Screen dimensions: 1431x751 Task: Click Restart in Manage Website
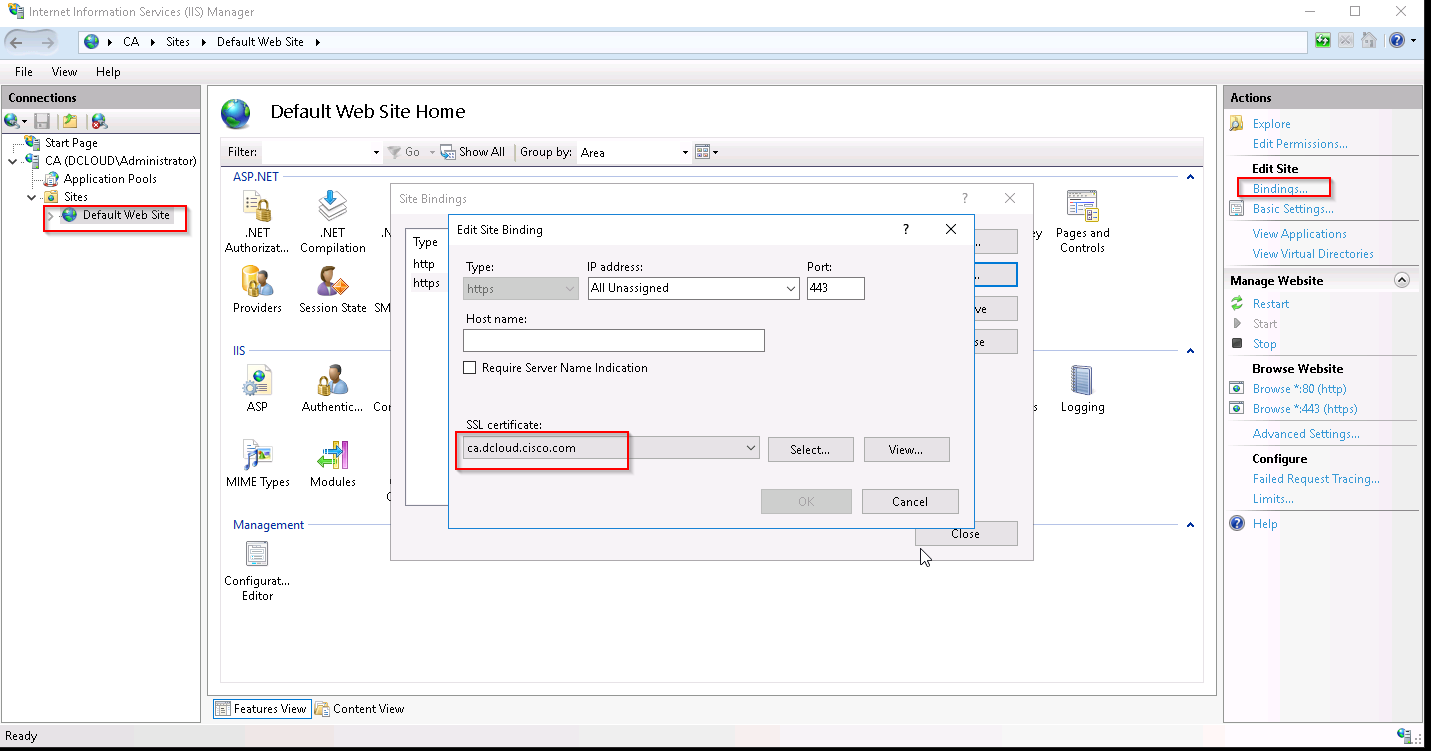(x=1271, y=304)
